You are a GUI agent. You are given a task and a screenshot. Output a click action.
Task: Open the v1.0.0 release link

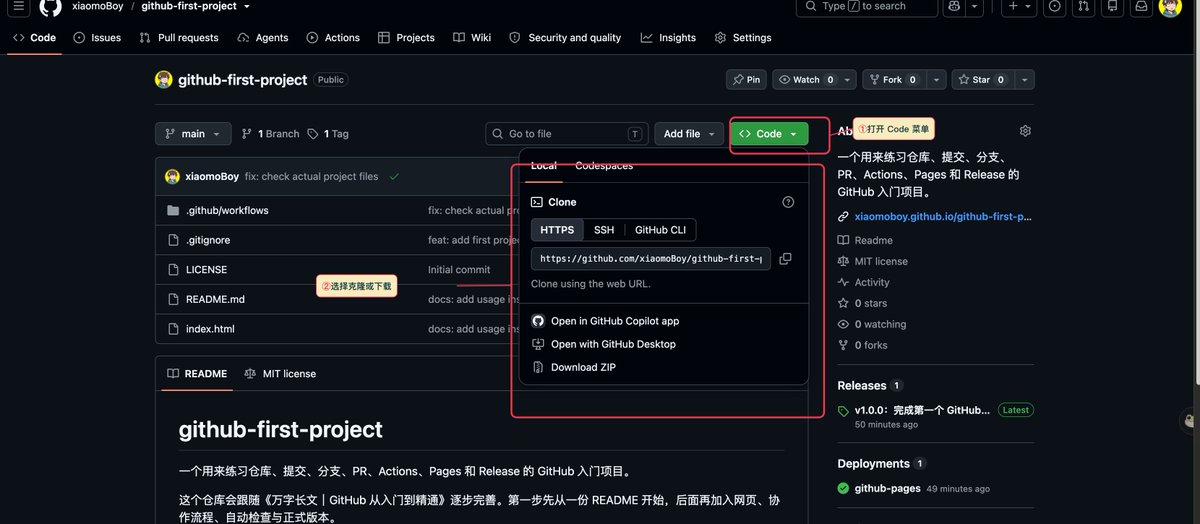(922, 410)
